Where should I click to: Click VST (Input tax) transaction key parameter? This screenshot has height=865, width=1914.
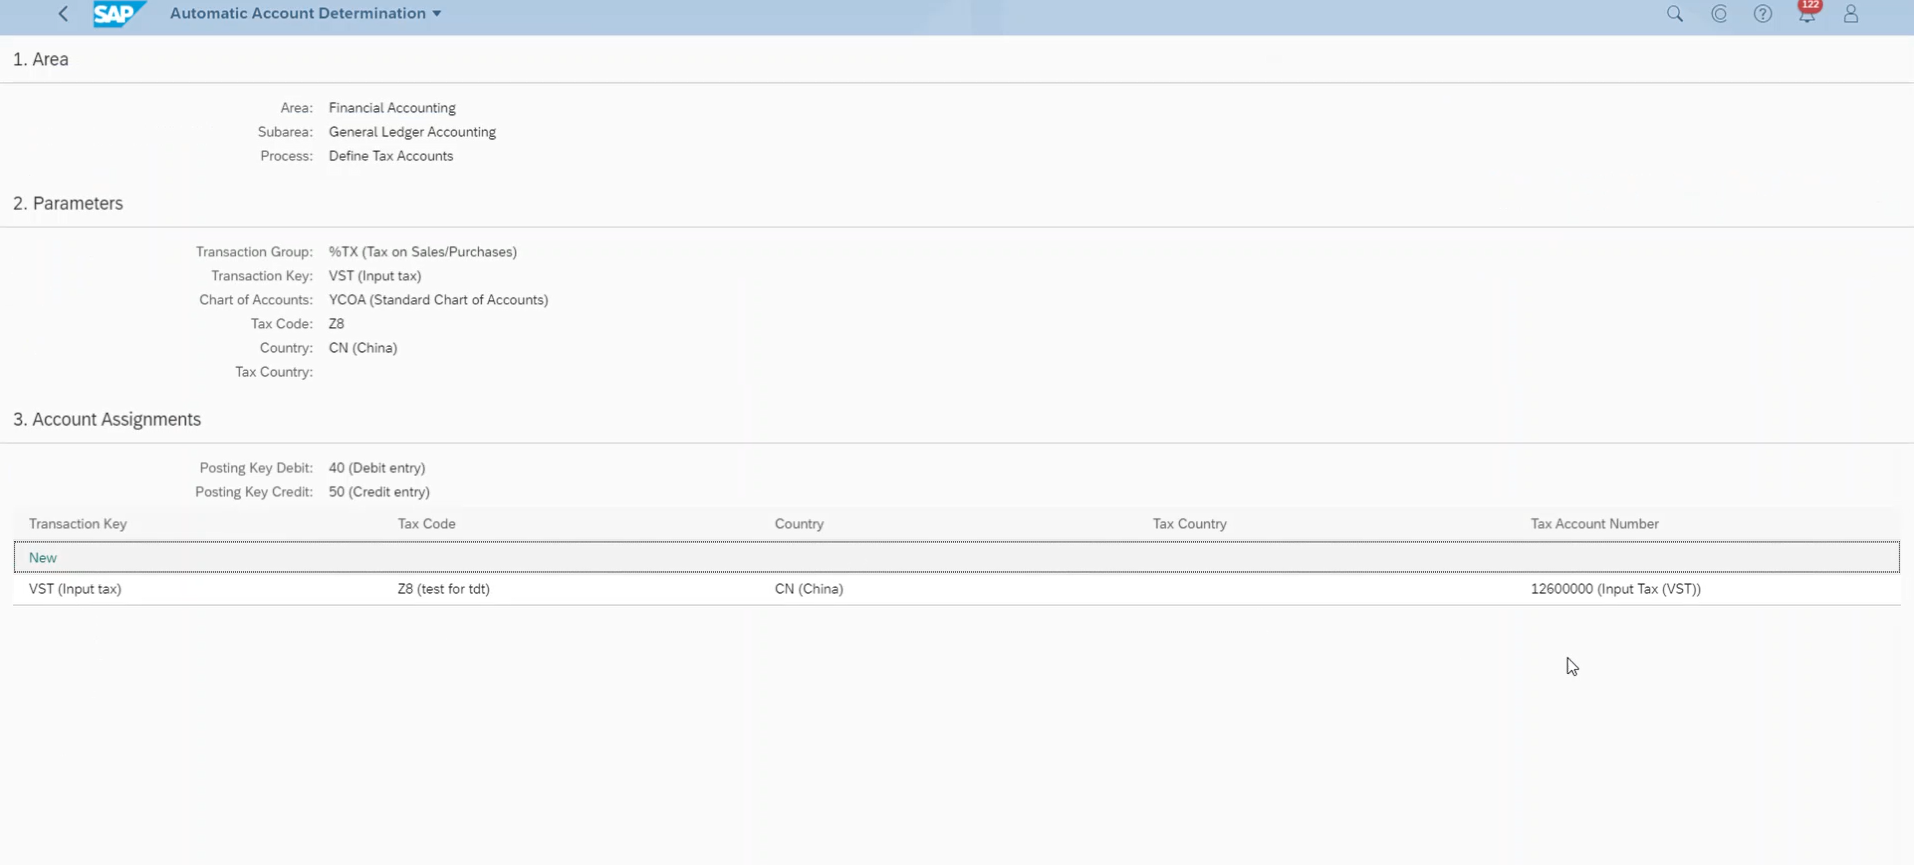click(375, 276)
